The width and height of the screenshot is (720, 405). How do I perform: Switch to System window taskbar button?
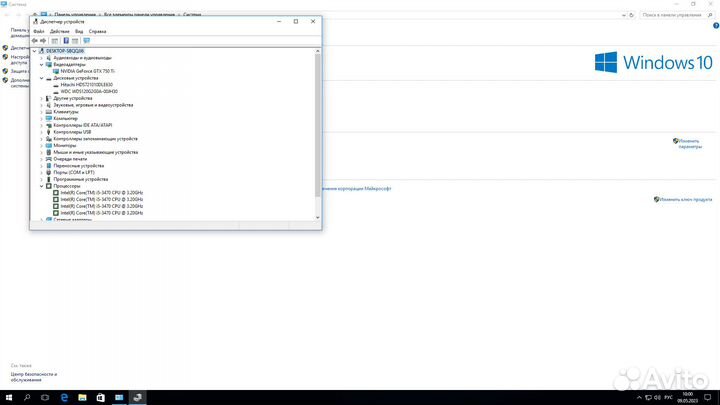click(x=119, y=398)
